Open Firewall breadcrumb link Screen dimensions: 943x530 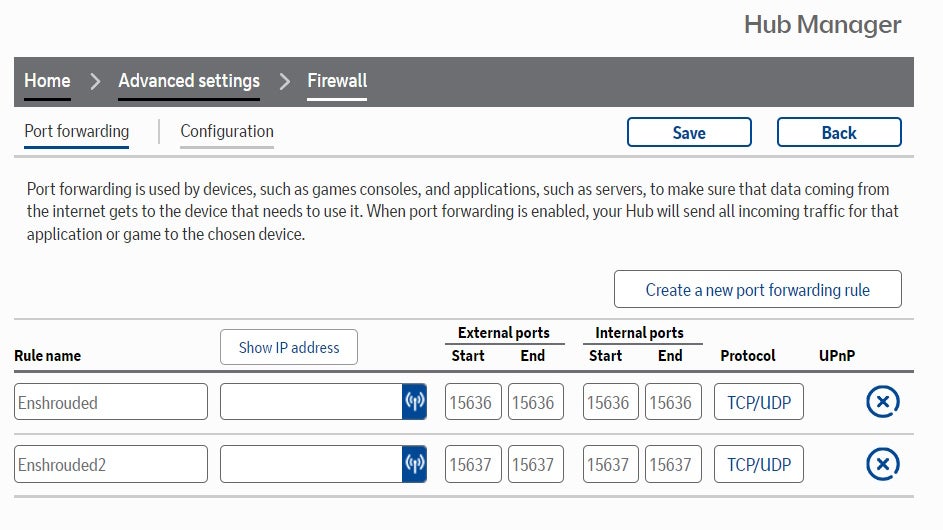[337, 81]
